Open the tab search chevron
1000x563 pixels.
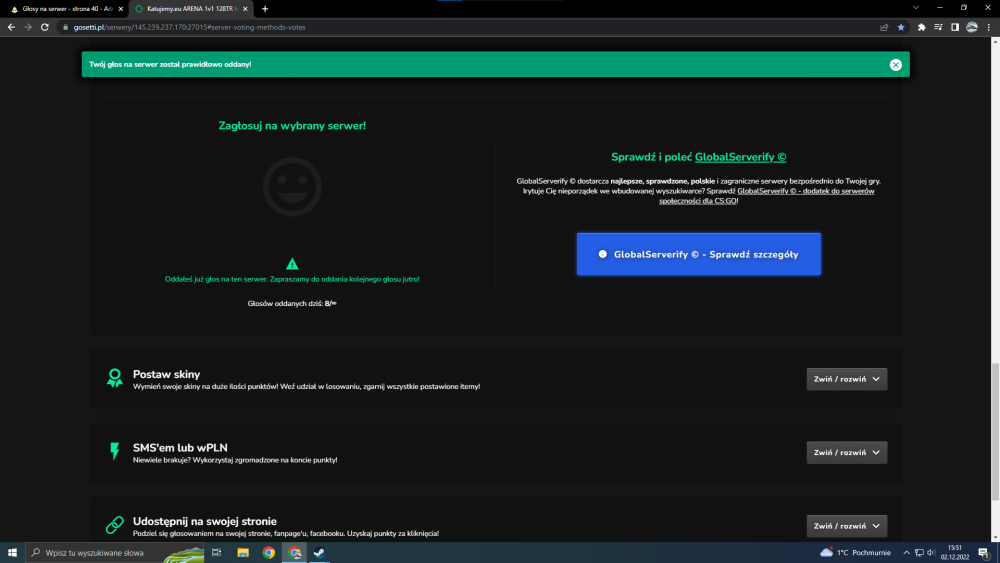(916, 8)
